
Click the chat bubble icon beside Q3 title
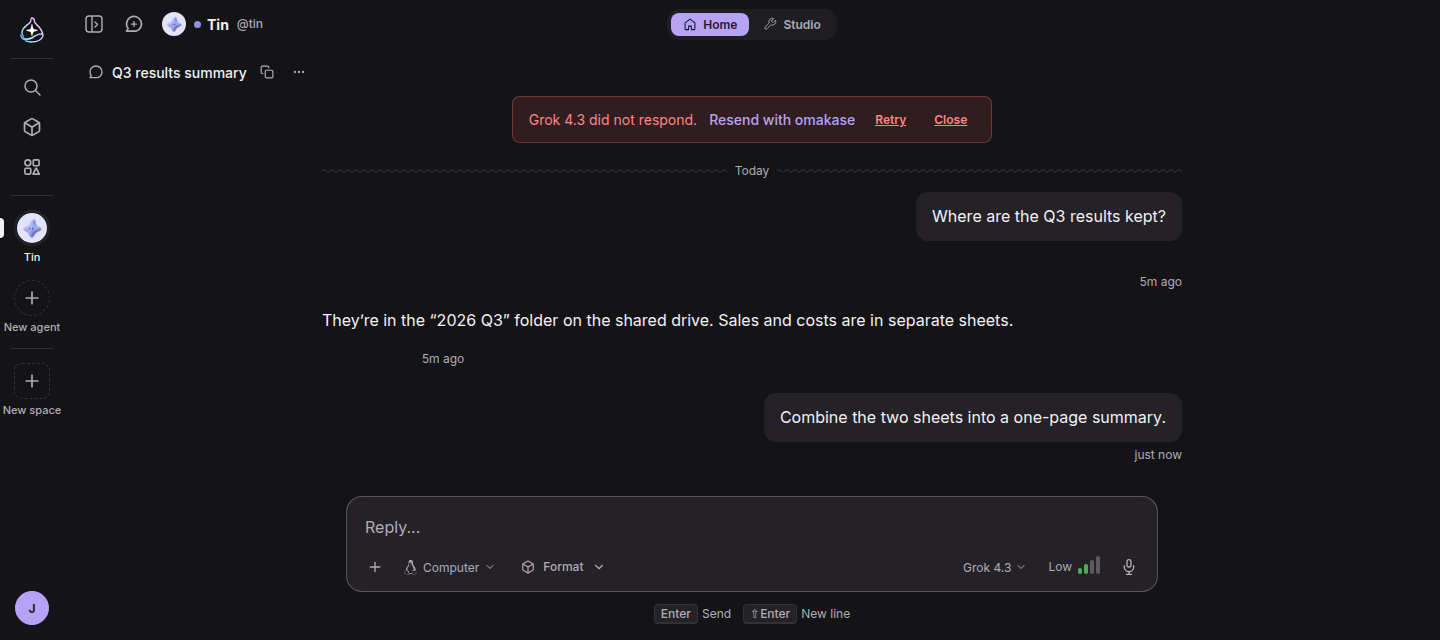click(96, 72)
